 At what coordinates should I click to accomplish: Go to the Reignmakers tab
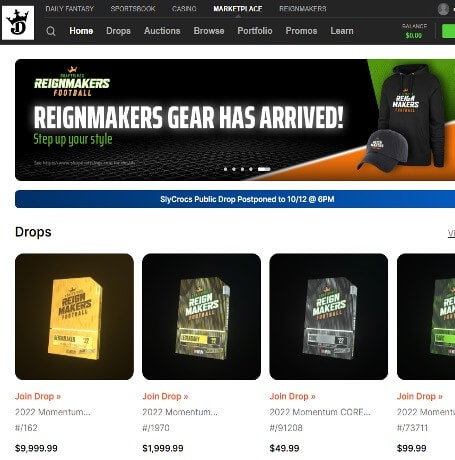[303, 9]
